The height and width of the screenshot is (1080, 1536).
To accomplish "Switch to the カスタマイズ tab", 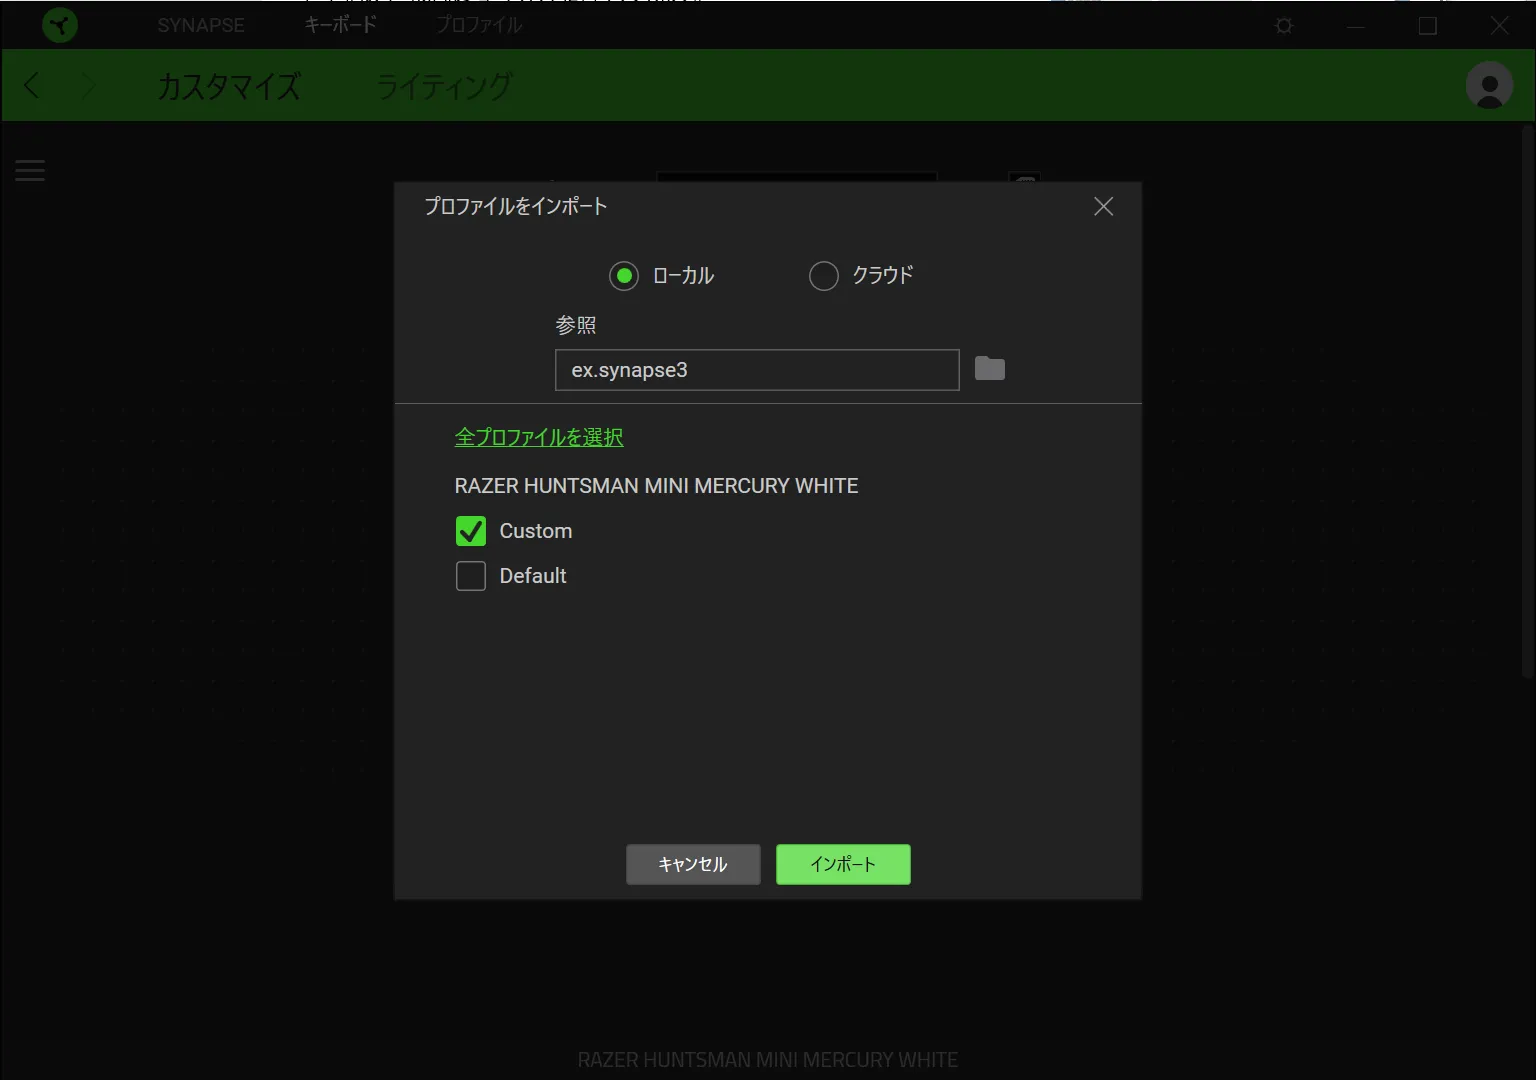I will pos(229,87).
